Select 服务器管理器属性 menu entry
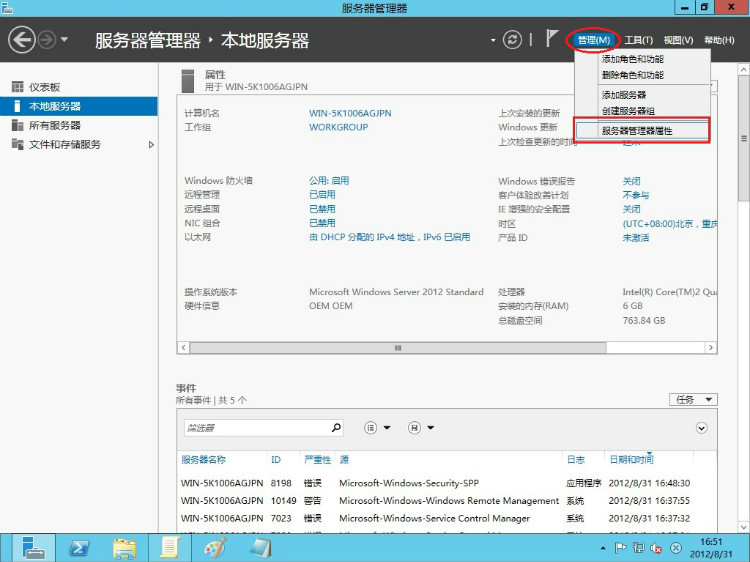Screen dimensions: 750x562 642,131
